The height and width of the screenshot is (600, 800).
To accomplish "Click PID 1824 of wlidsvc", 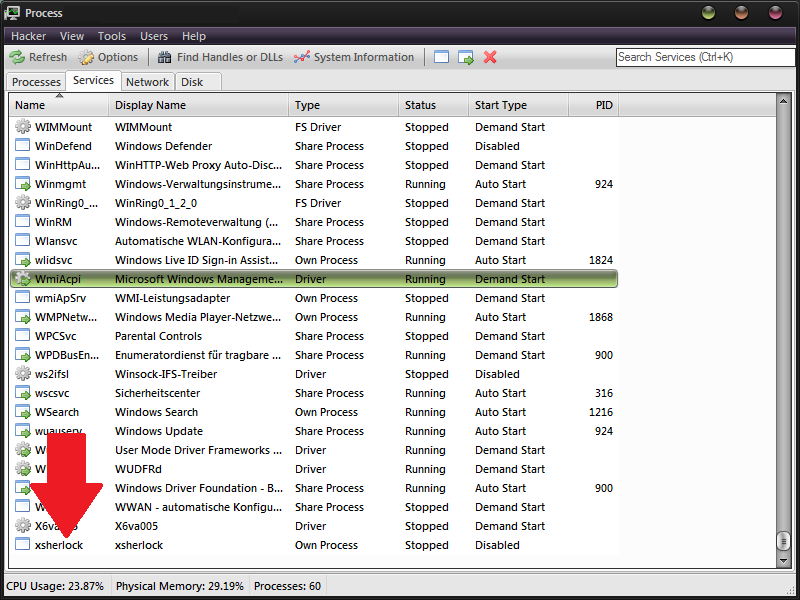I will coord(601,260).
